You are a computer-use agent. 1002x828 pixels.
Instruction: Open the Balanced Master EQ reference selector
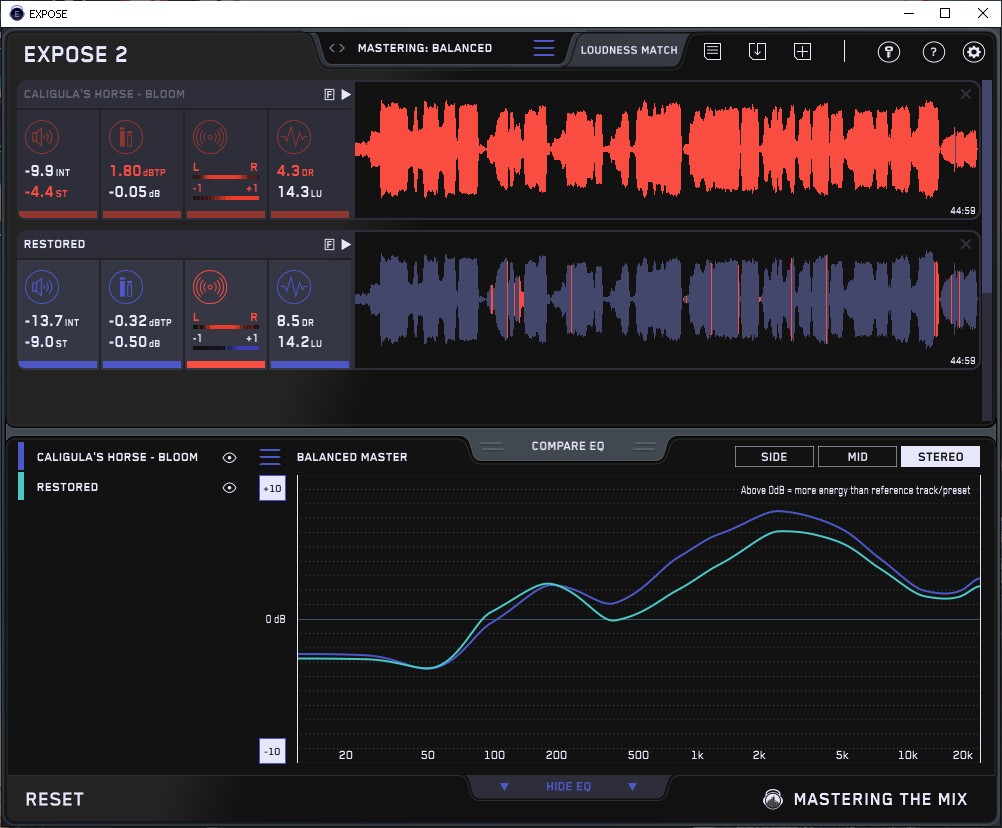click(x=352, y=457)
